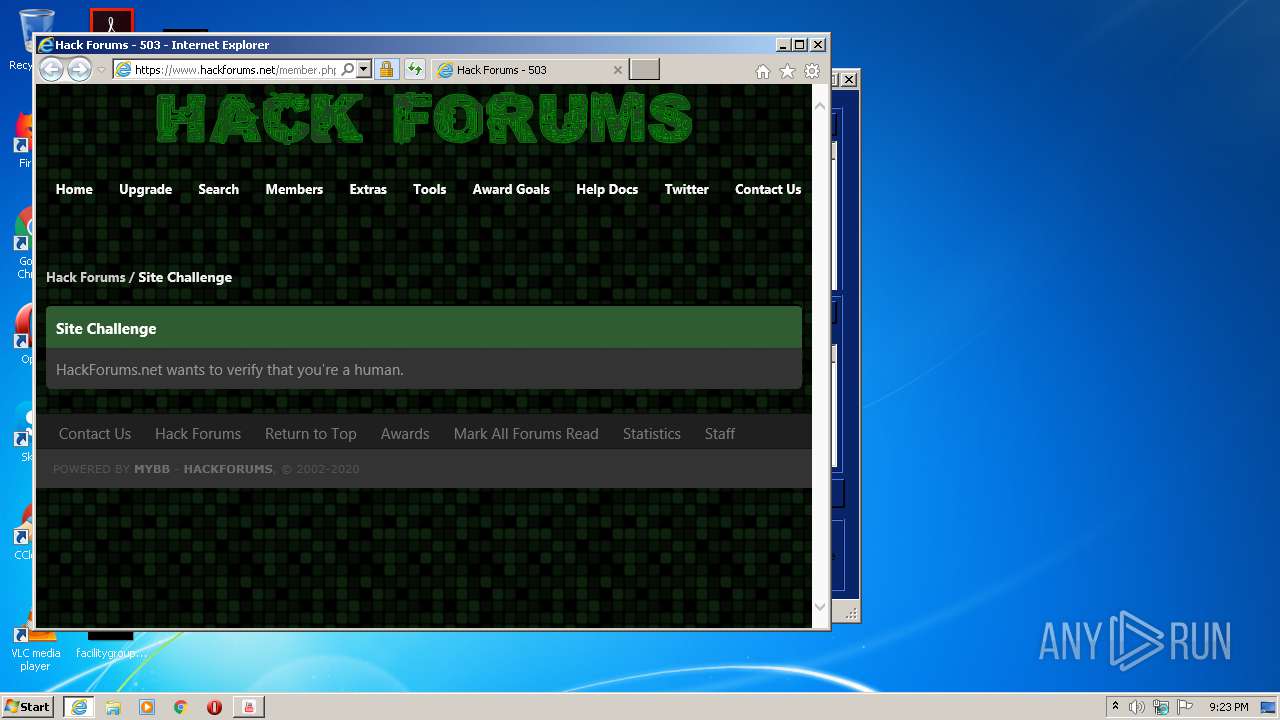This screenshot has height=720, width=1280.
Task: Open the Internet Explorer Home icon
Action: pos(763,71)
